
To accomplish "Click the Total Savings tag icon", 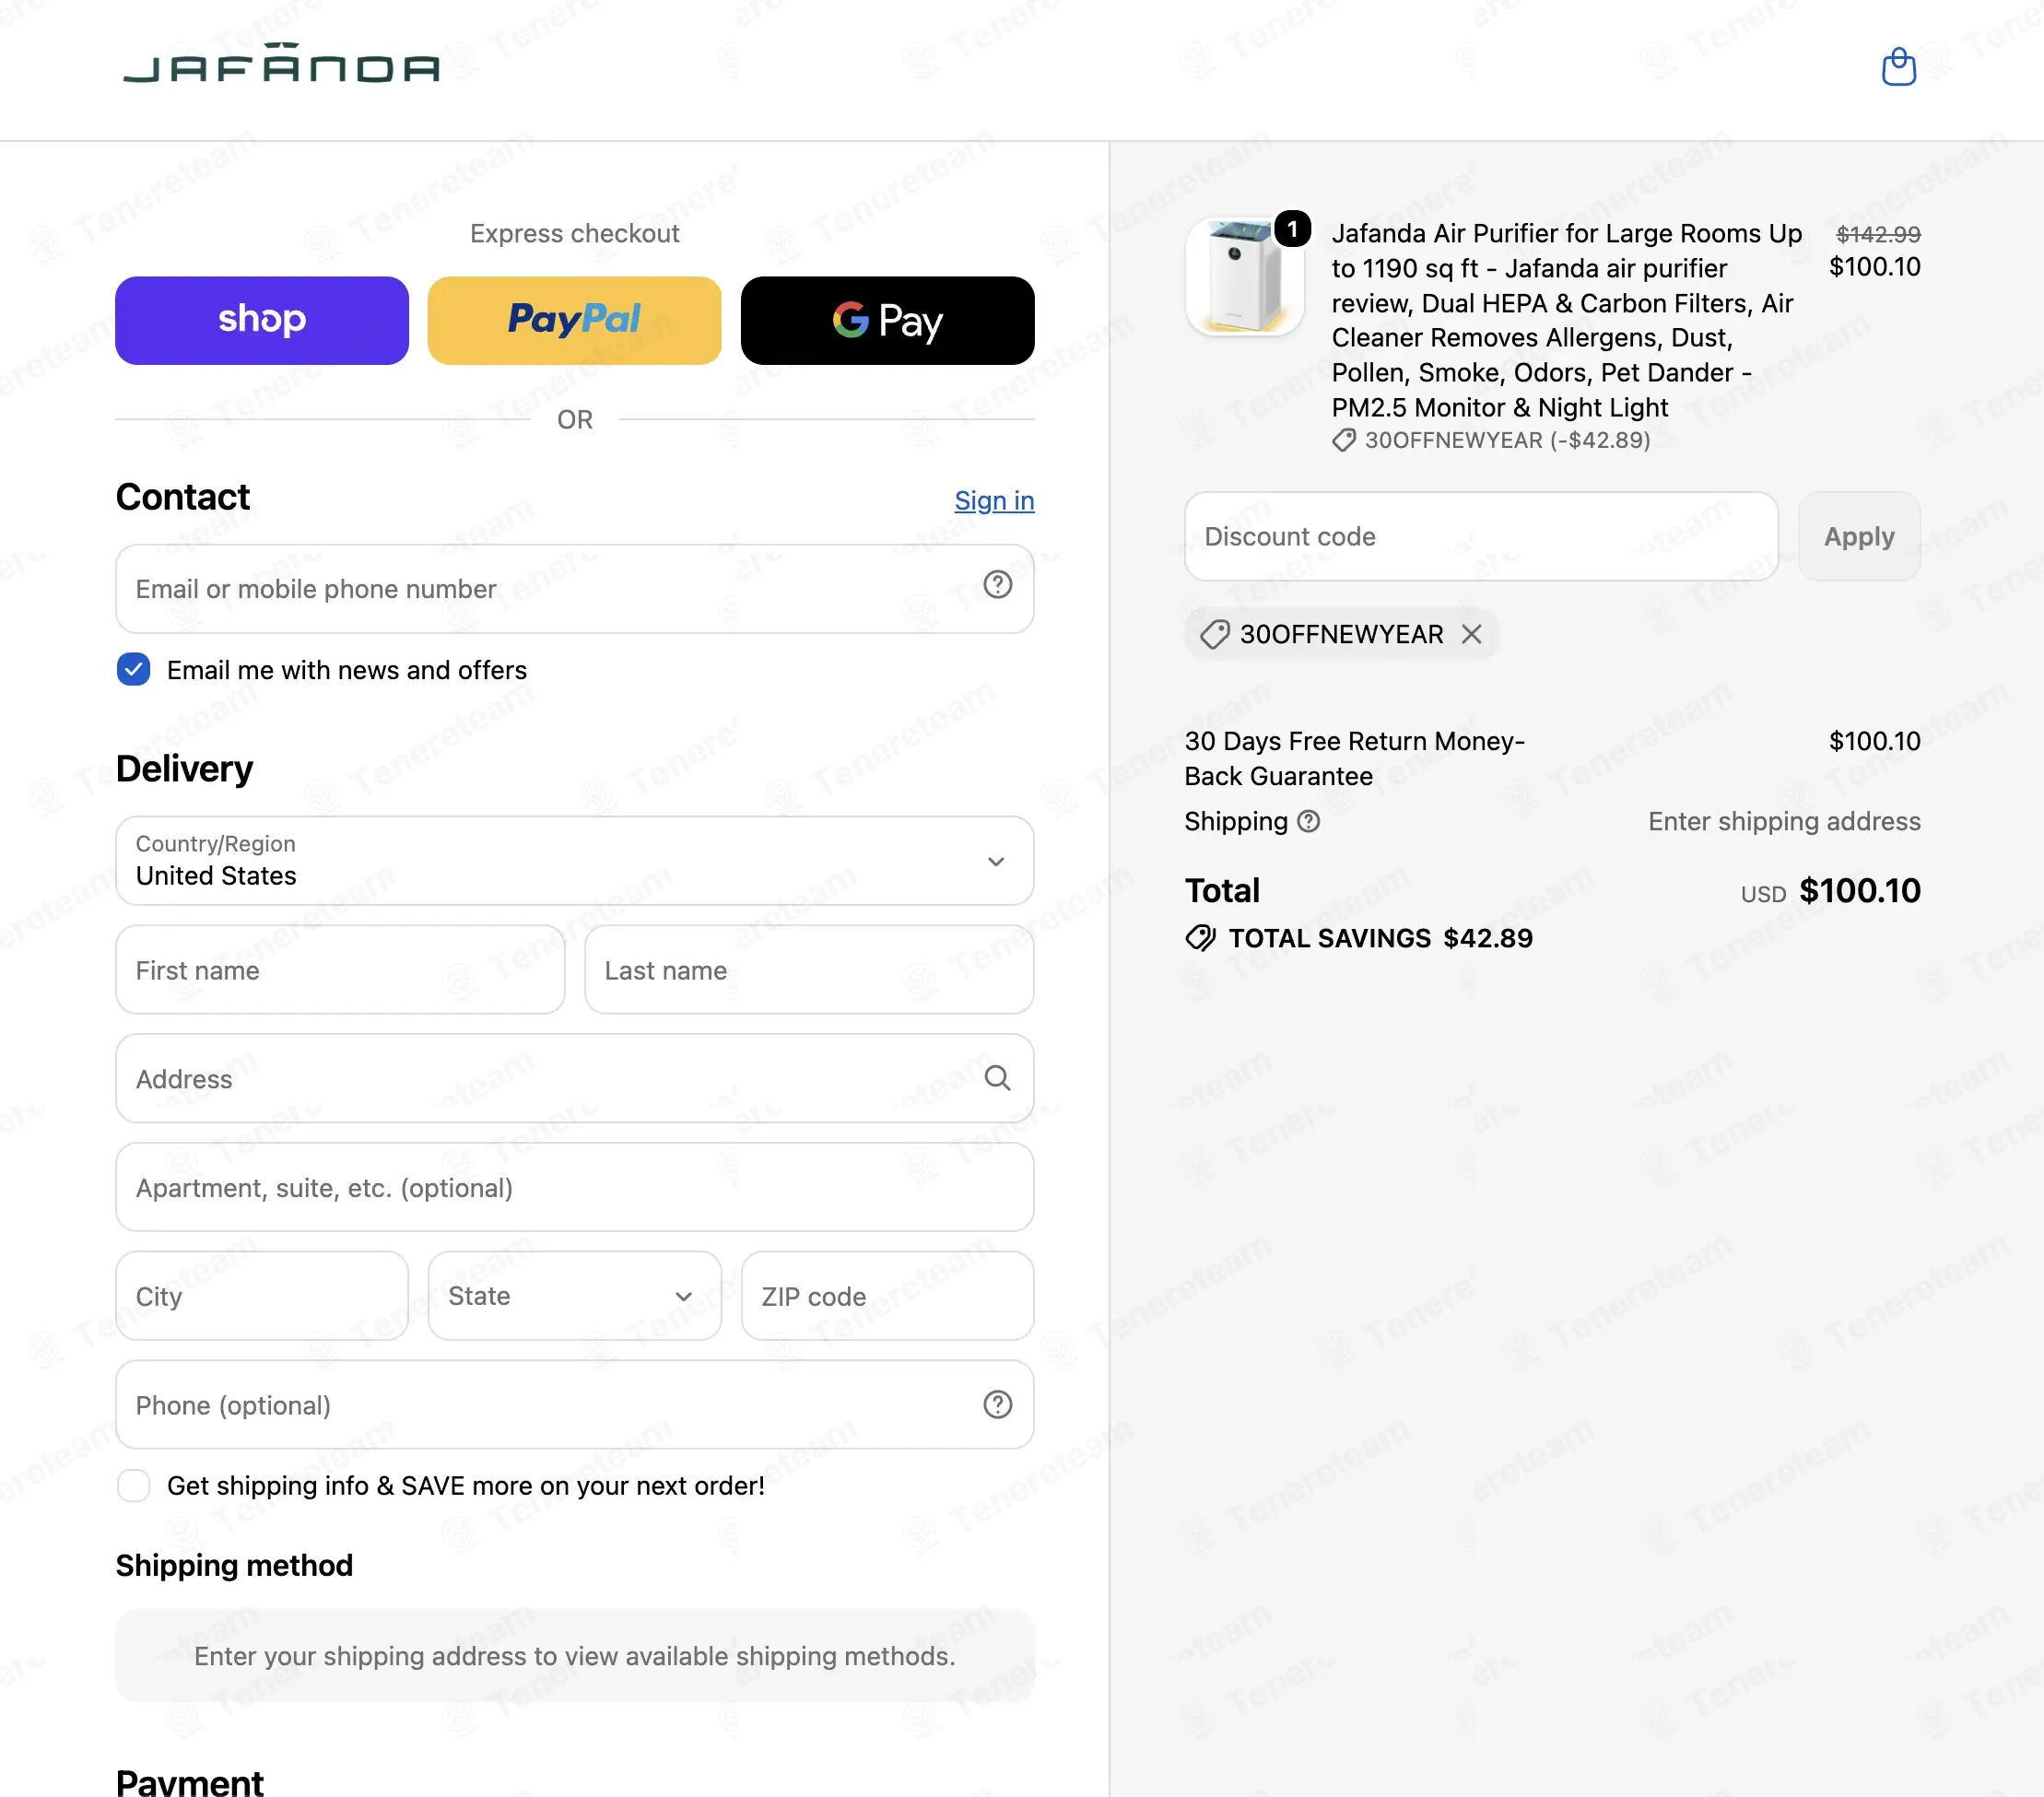I will 1200,938.
